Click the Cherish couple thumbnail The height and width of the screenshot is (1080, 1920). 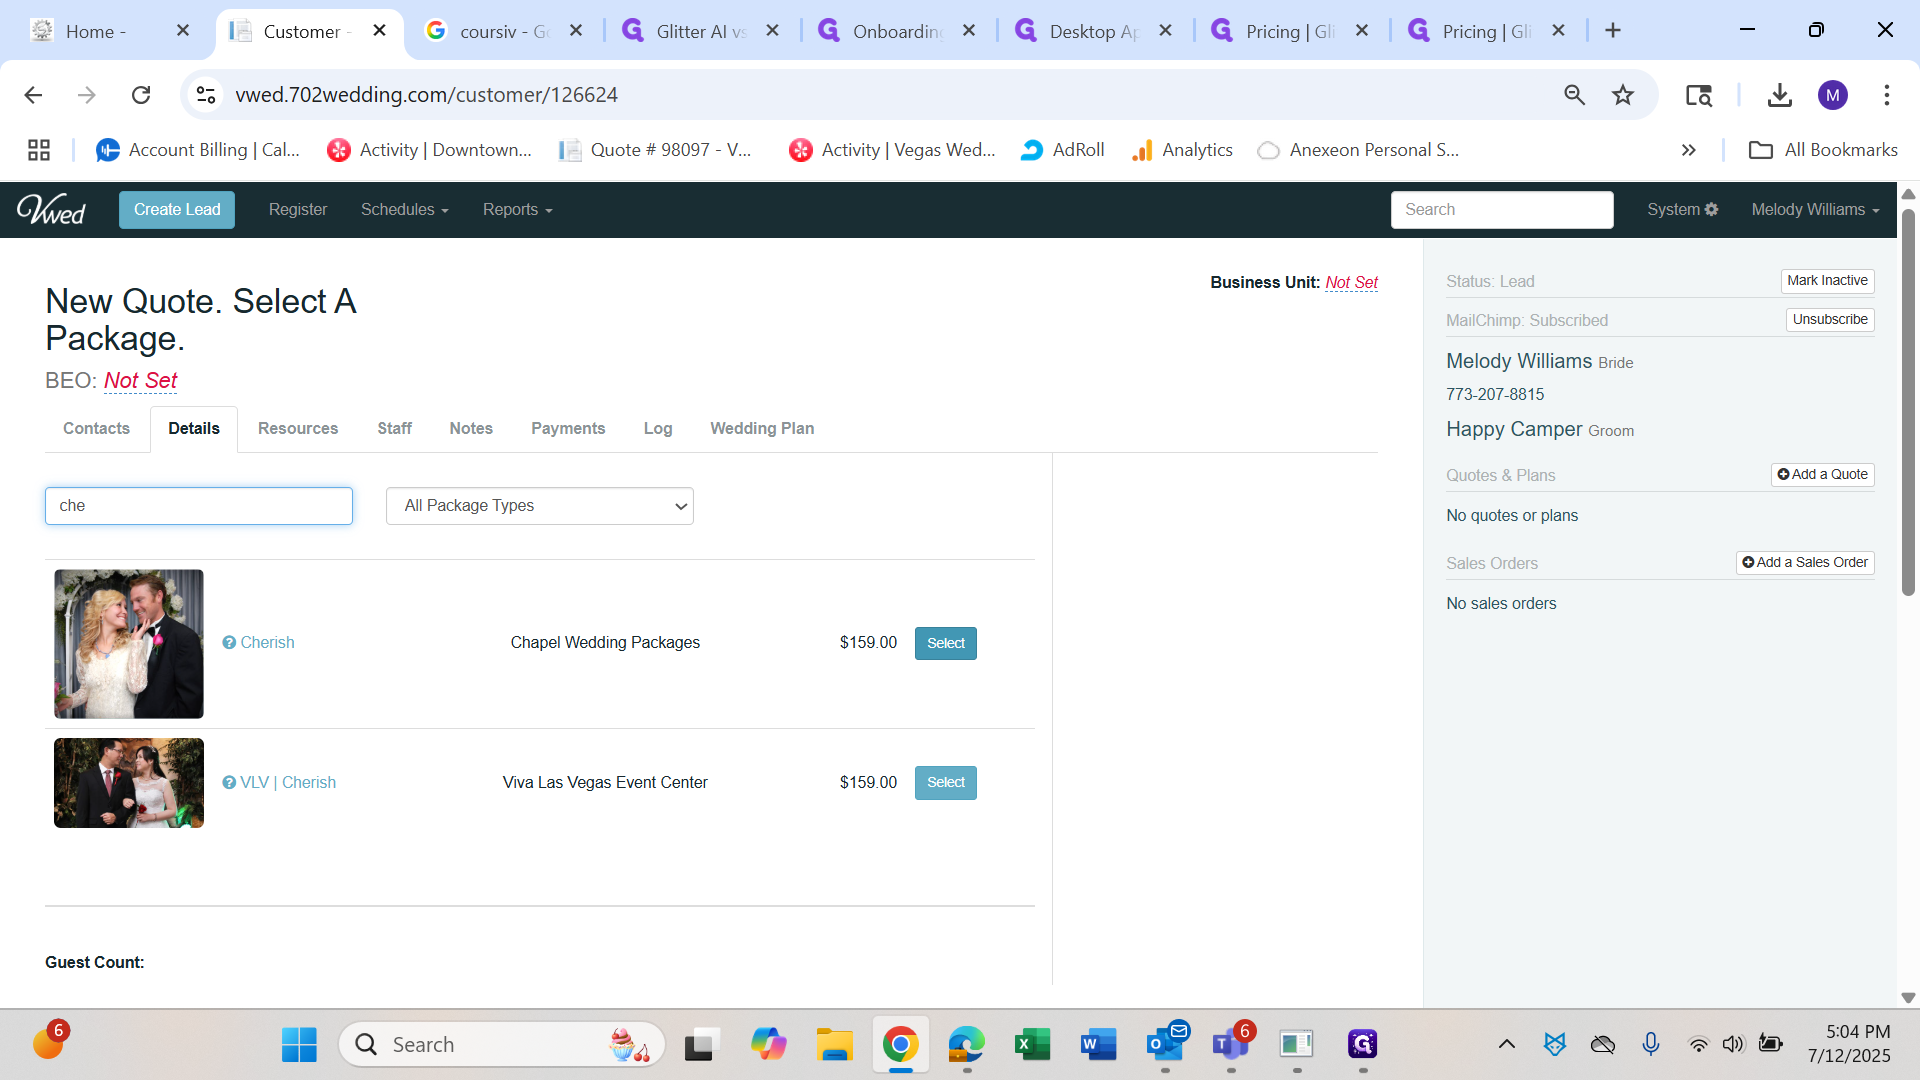pyautogui.click(x=129, y=644)
